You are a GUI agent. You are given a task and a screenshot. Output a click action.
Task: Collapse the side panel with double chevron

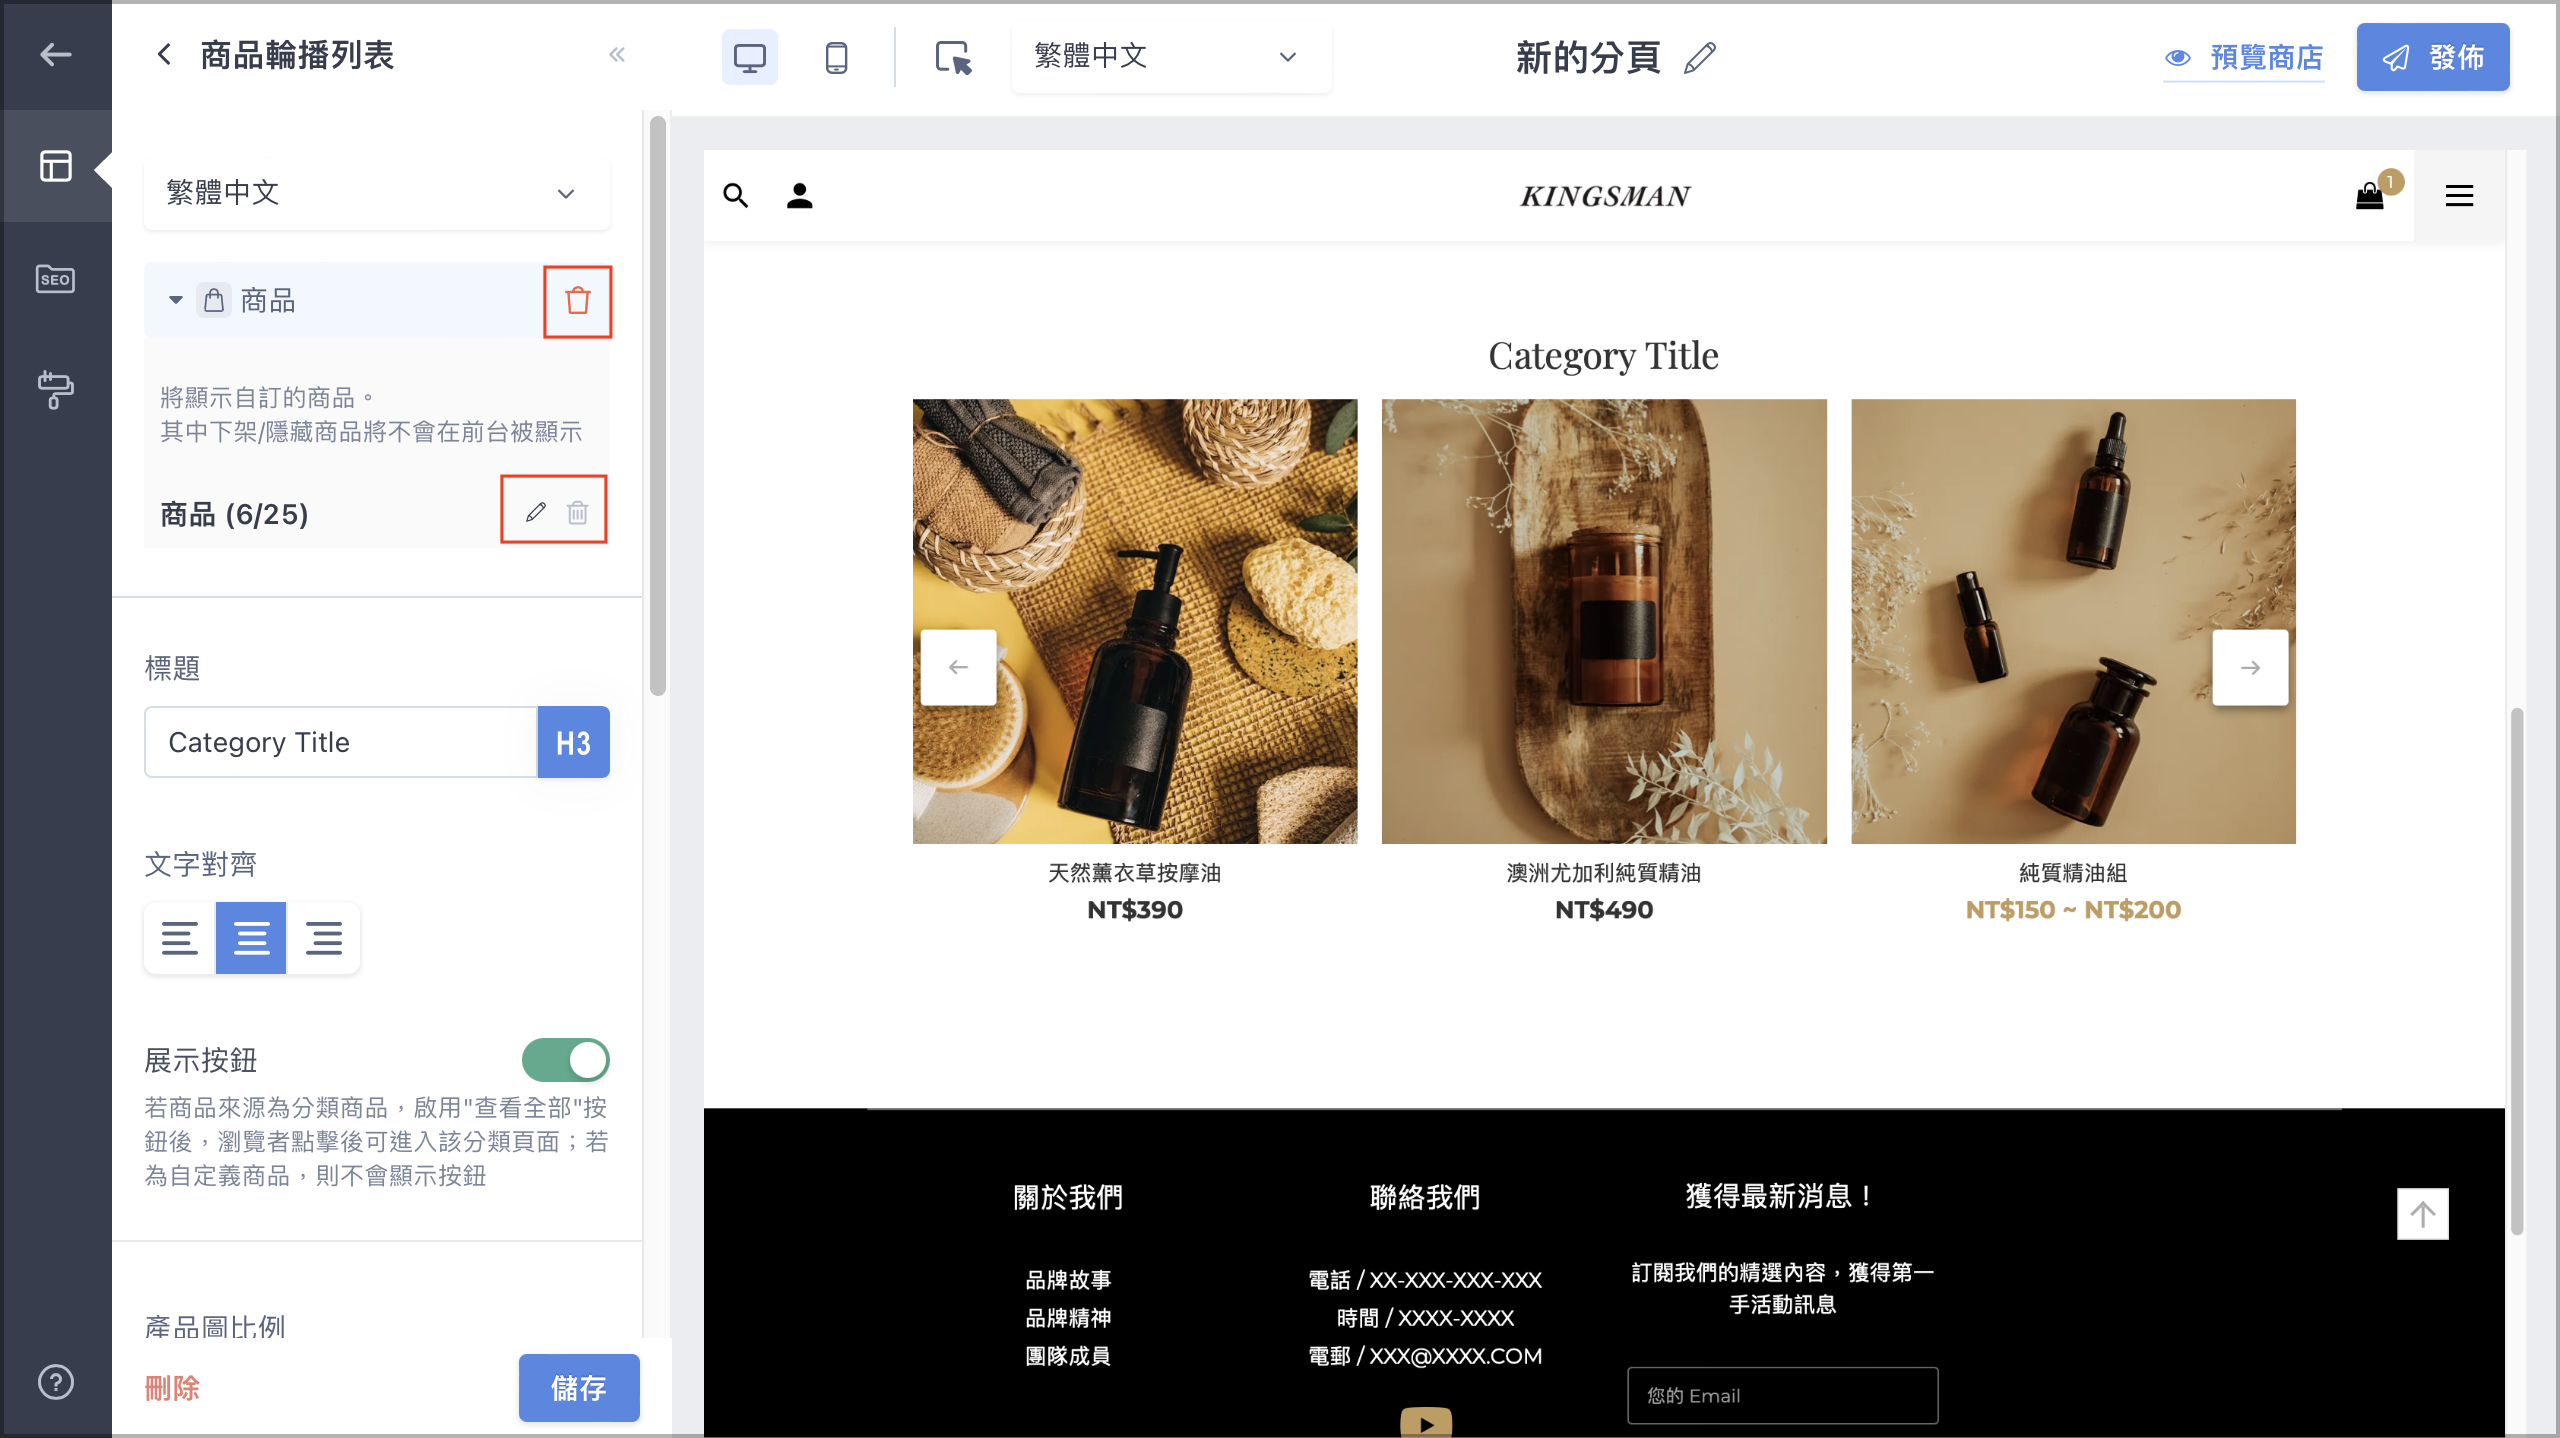(617, 54)
